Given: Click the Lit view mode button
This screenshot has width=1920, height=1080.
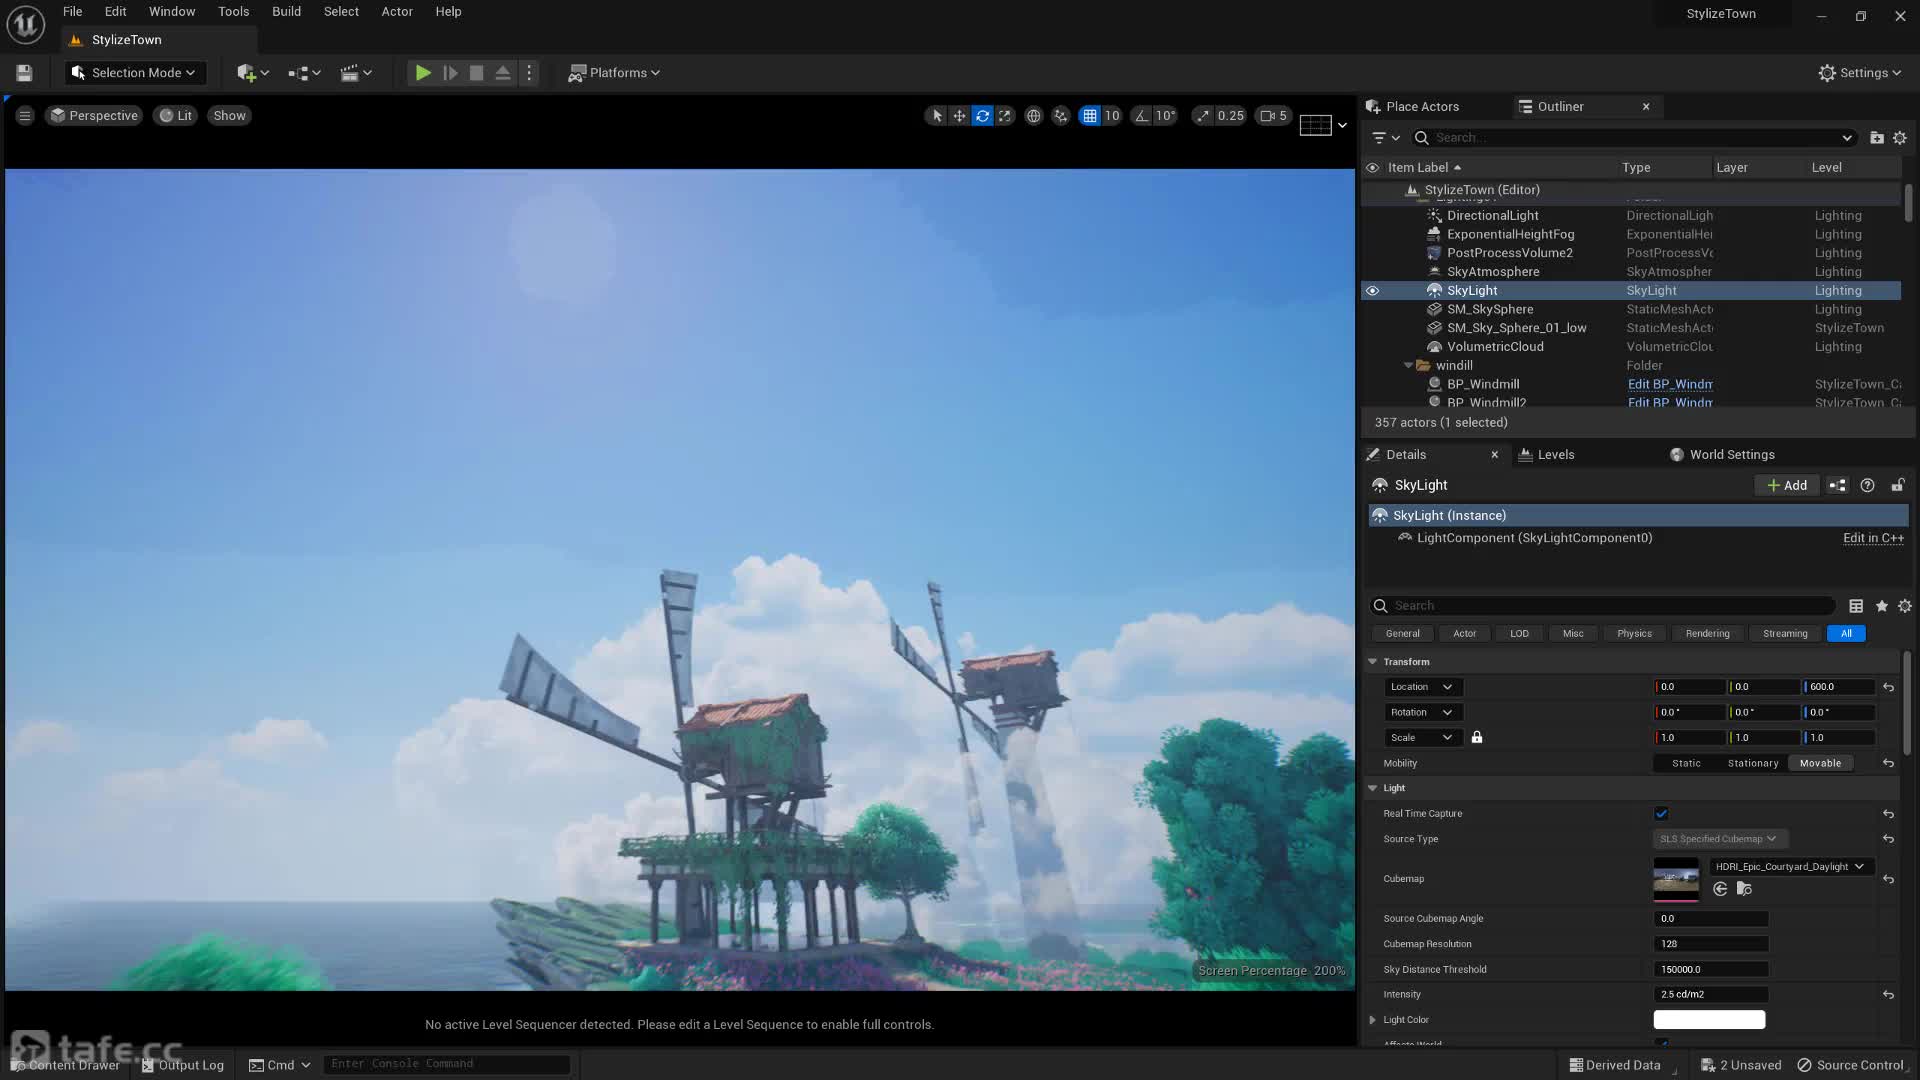Looking at the screenshot, I should (176, 116).
